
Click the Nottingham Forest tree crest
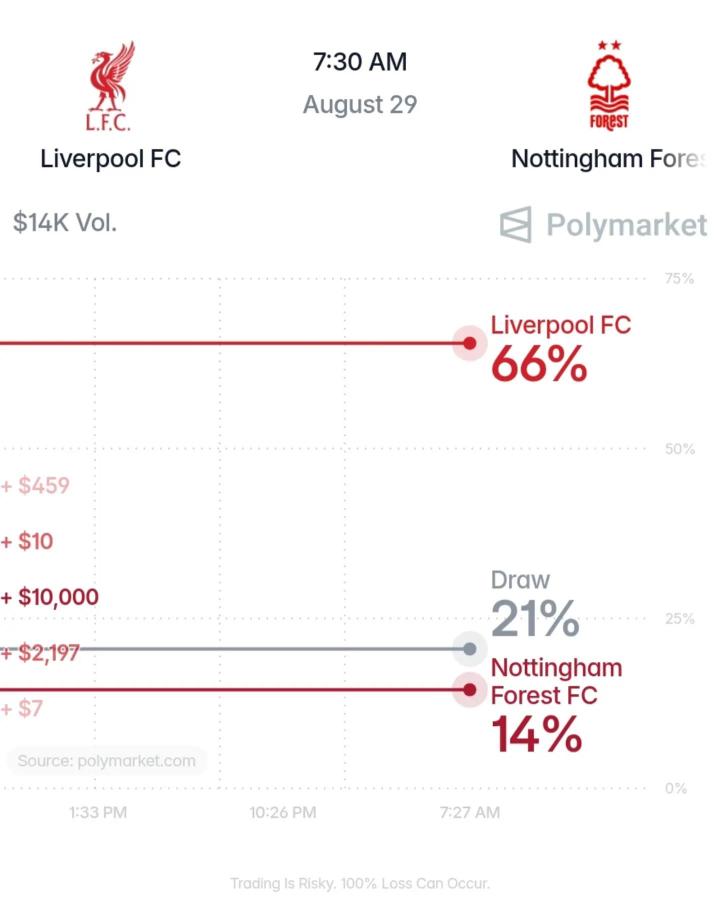click(x=609, y=85)
